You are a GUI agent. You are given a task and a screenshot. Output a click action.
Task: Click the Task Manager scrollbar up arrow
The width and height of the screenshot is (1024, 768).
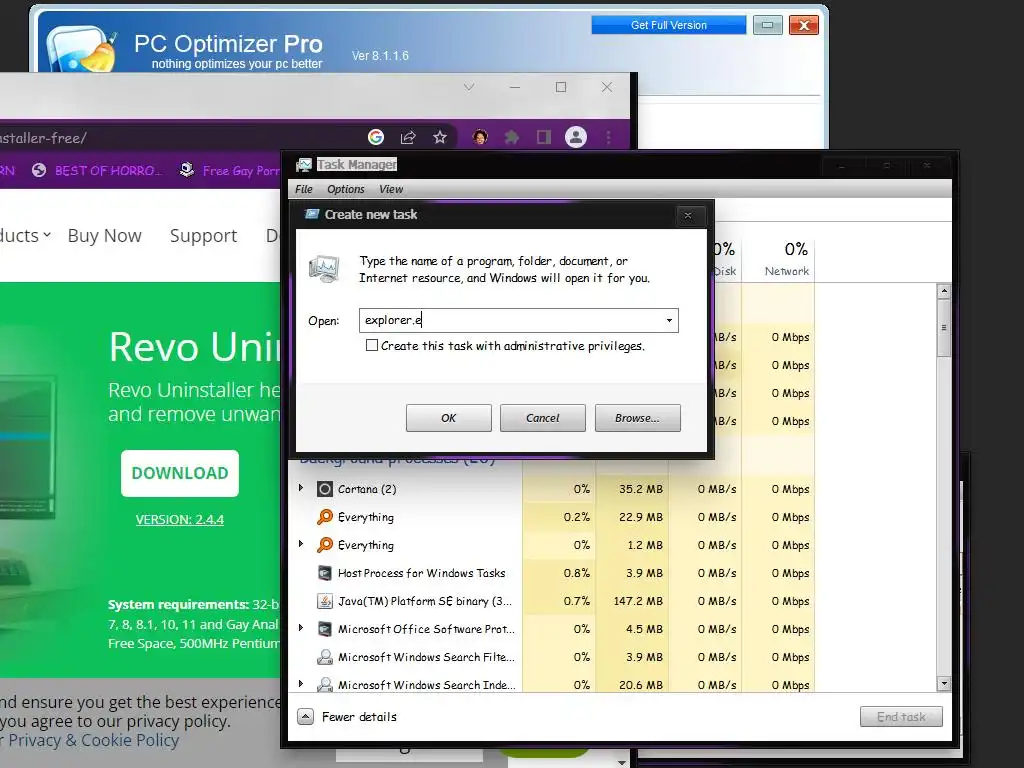[x=944, y=291]
